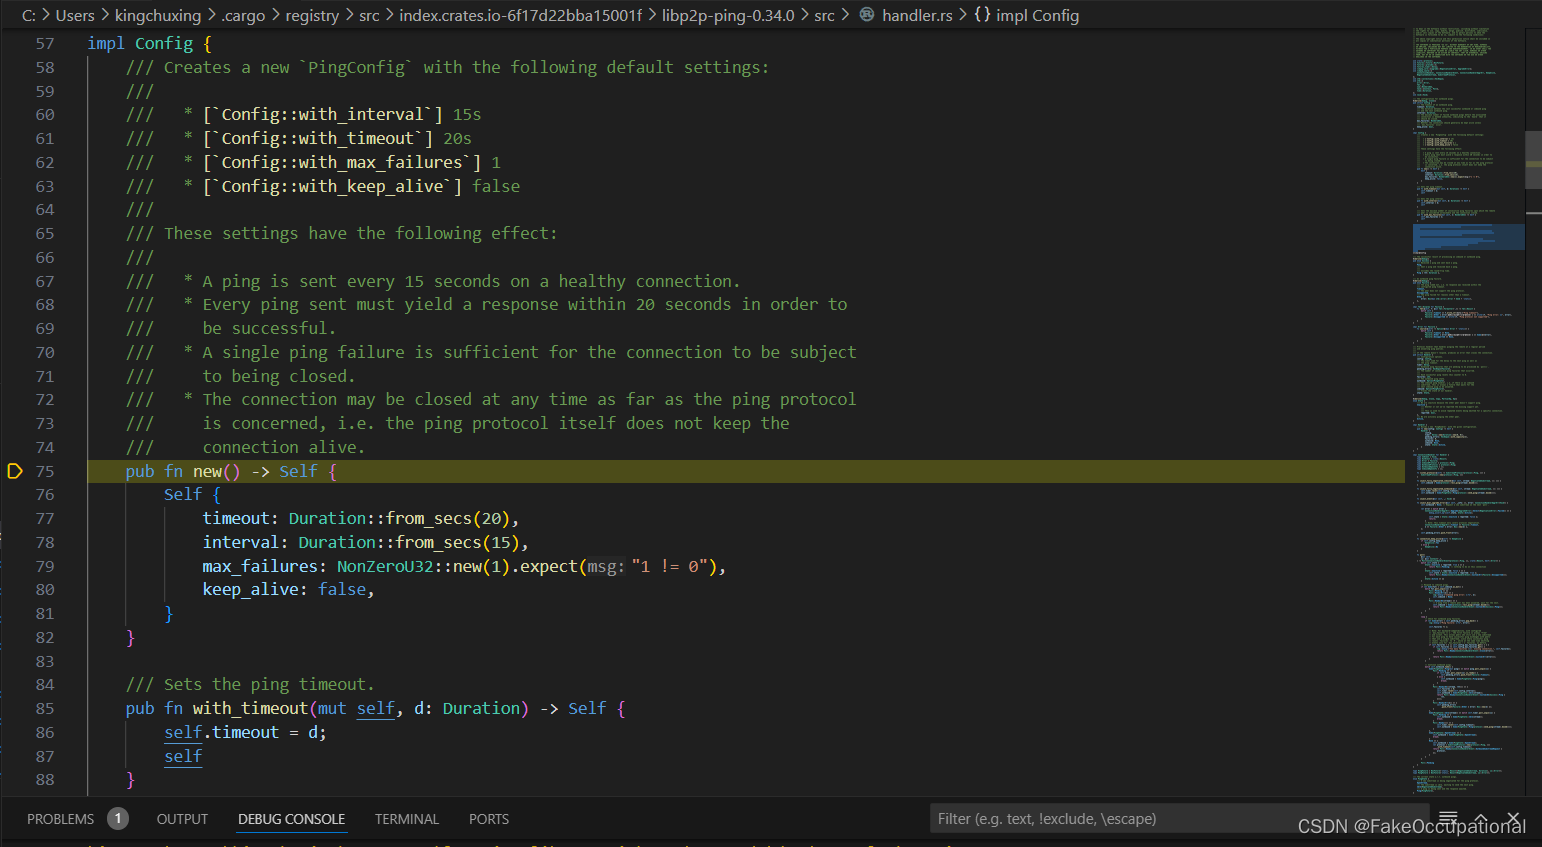
Task: Click line number 79 in the gutter
Action: (x=45, y=566)
